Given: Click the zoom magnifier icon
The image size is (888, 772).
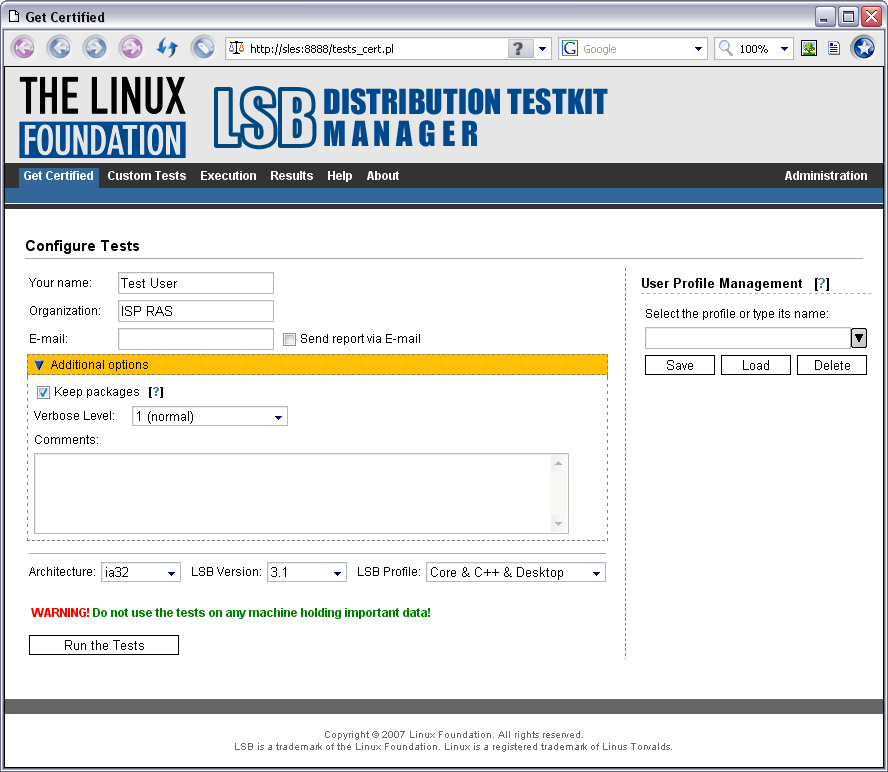Looking at the screenshot, I should (x=726, y=48).
